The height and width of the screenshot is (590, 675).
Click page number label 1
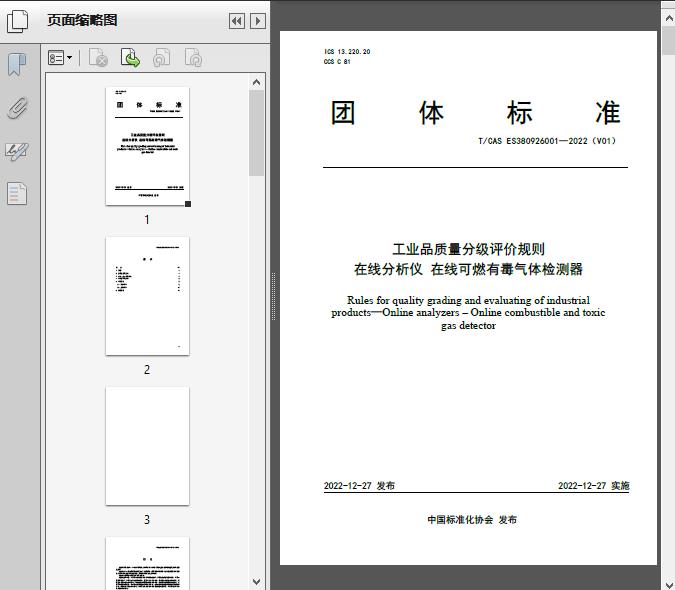pos(147,220)
